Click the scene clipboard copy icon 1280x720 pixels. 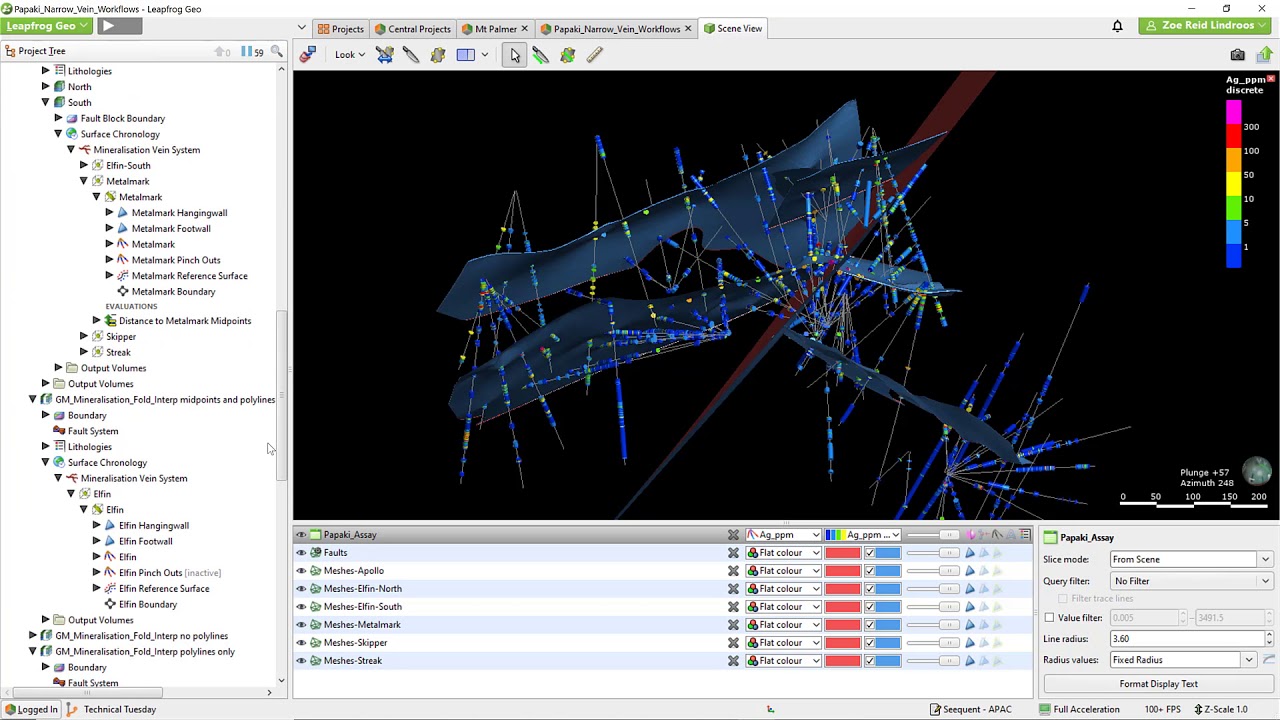(308, 55)
